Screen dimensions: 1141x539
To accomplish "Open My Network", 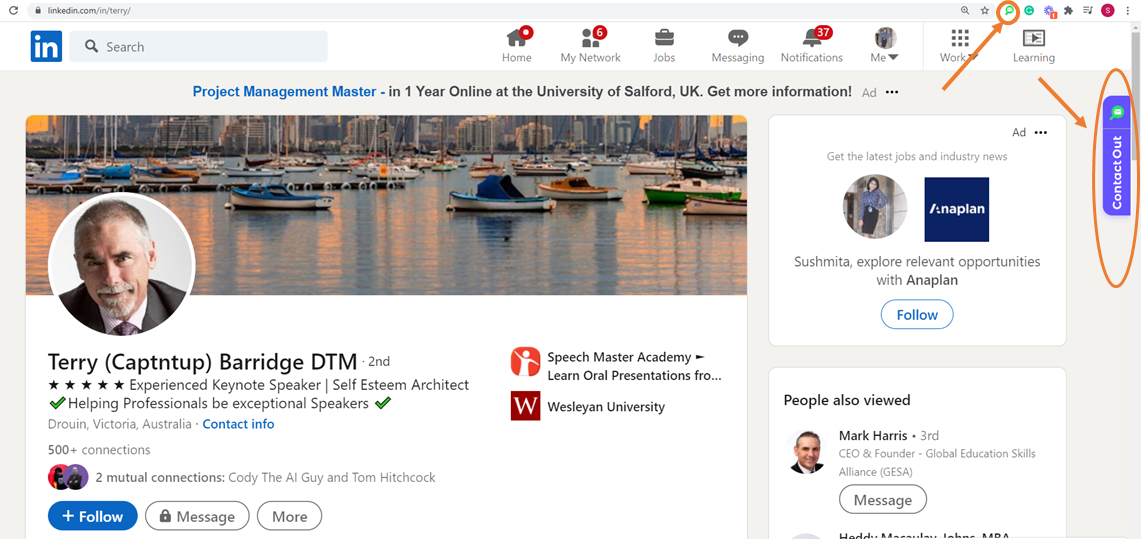I will [590, 45].
